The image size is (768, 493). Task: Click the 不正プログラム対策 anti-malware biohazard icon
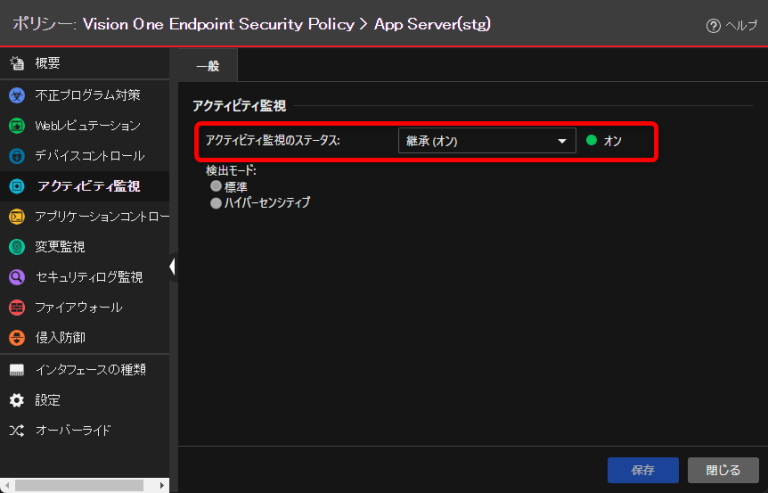(x=17, y=95)
